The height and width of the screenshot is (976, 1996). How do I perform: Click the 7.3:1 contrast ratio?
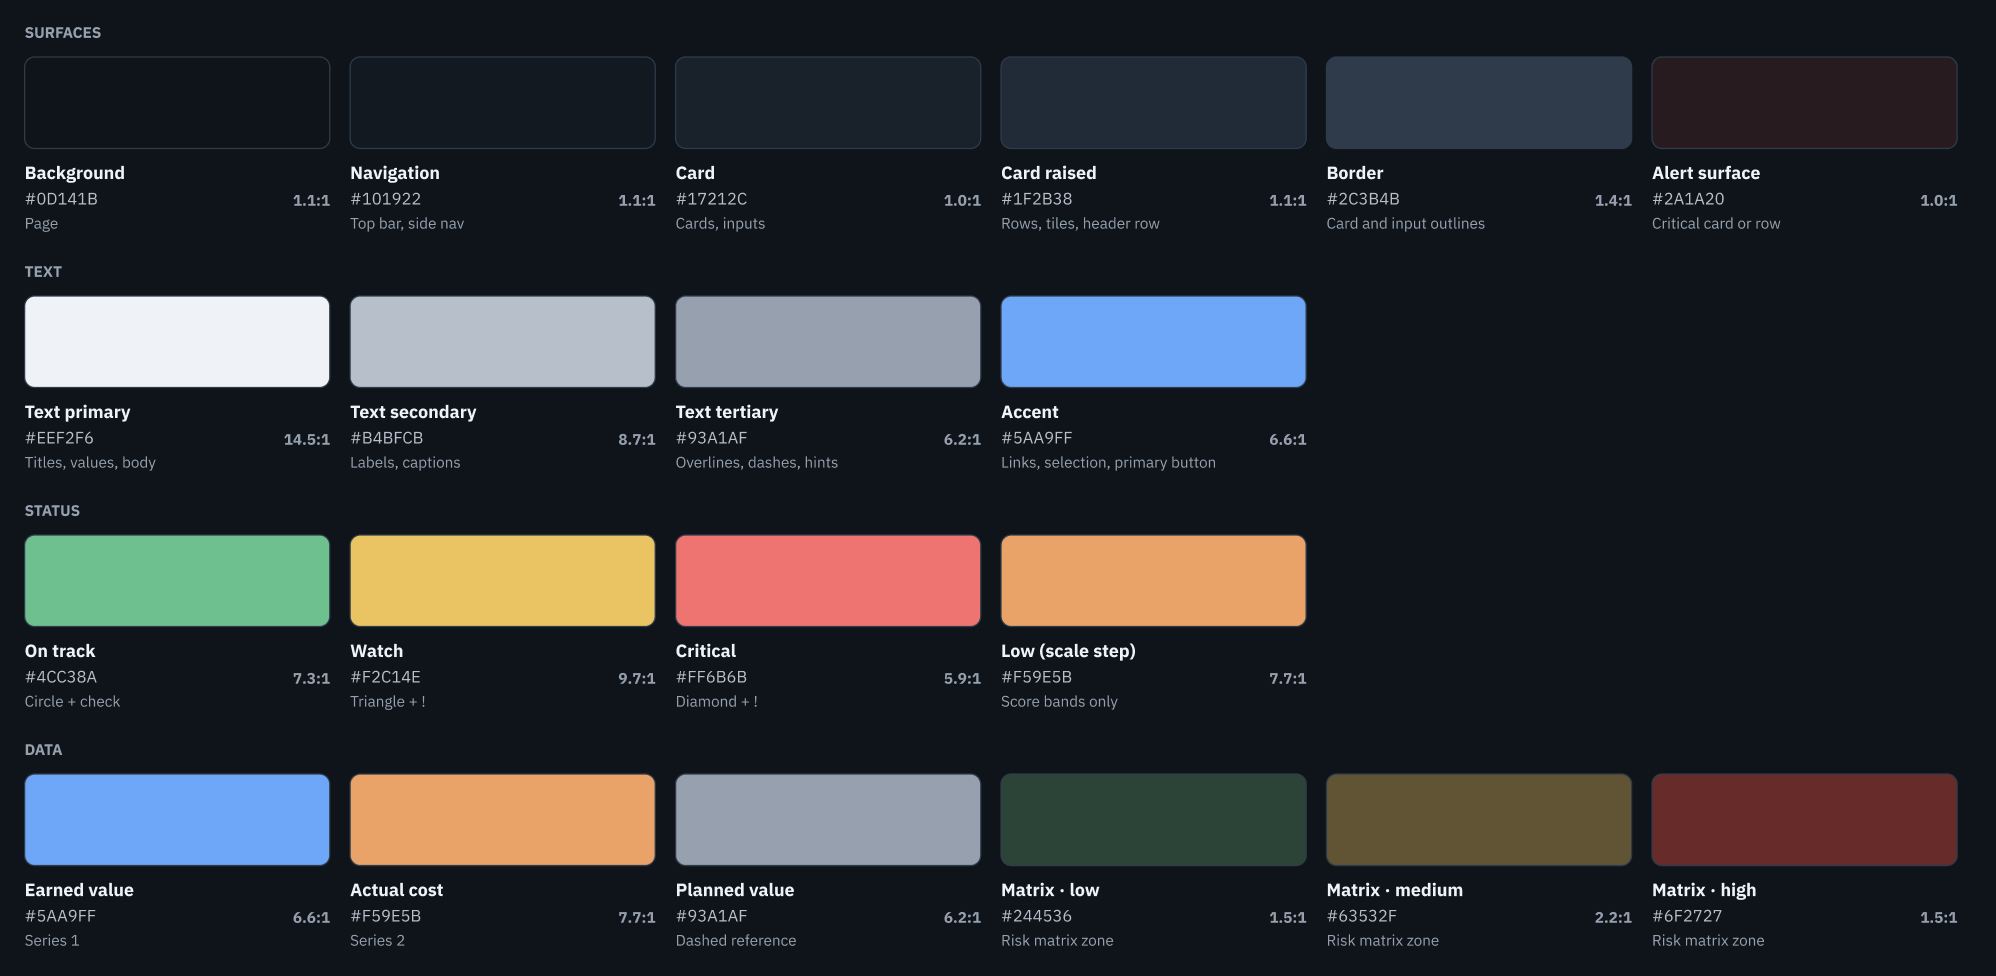311,679
